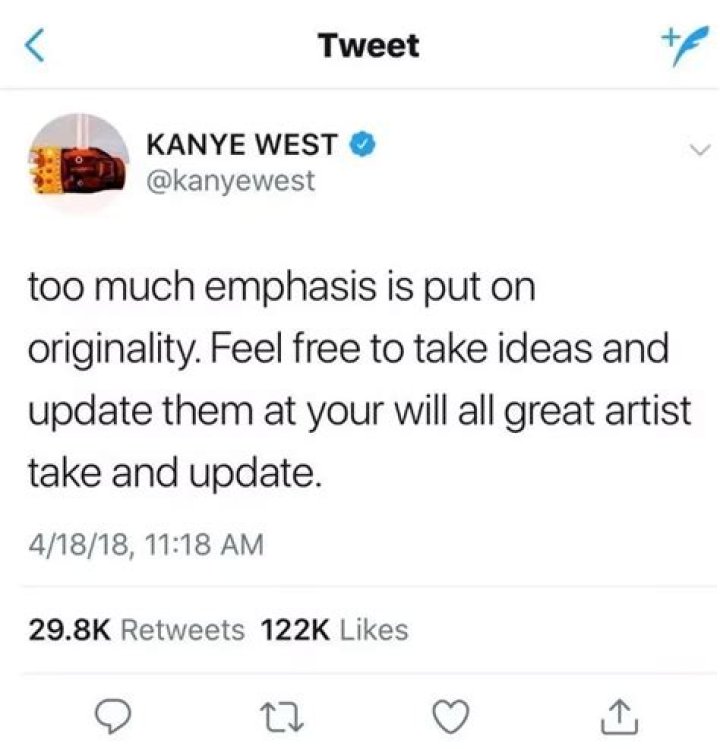
Task: Compose a new tweet with feather icon
Action: click(684, 45)
